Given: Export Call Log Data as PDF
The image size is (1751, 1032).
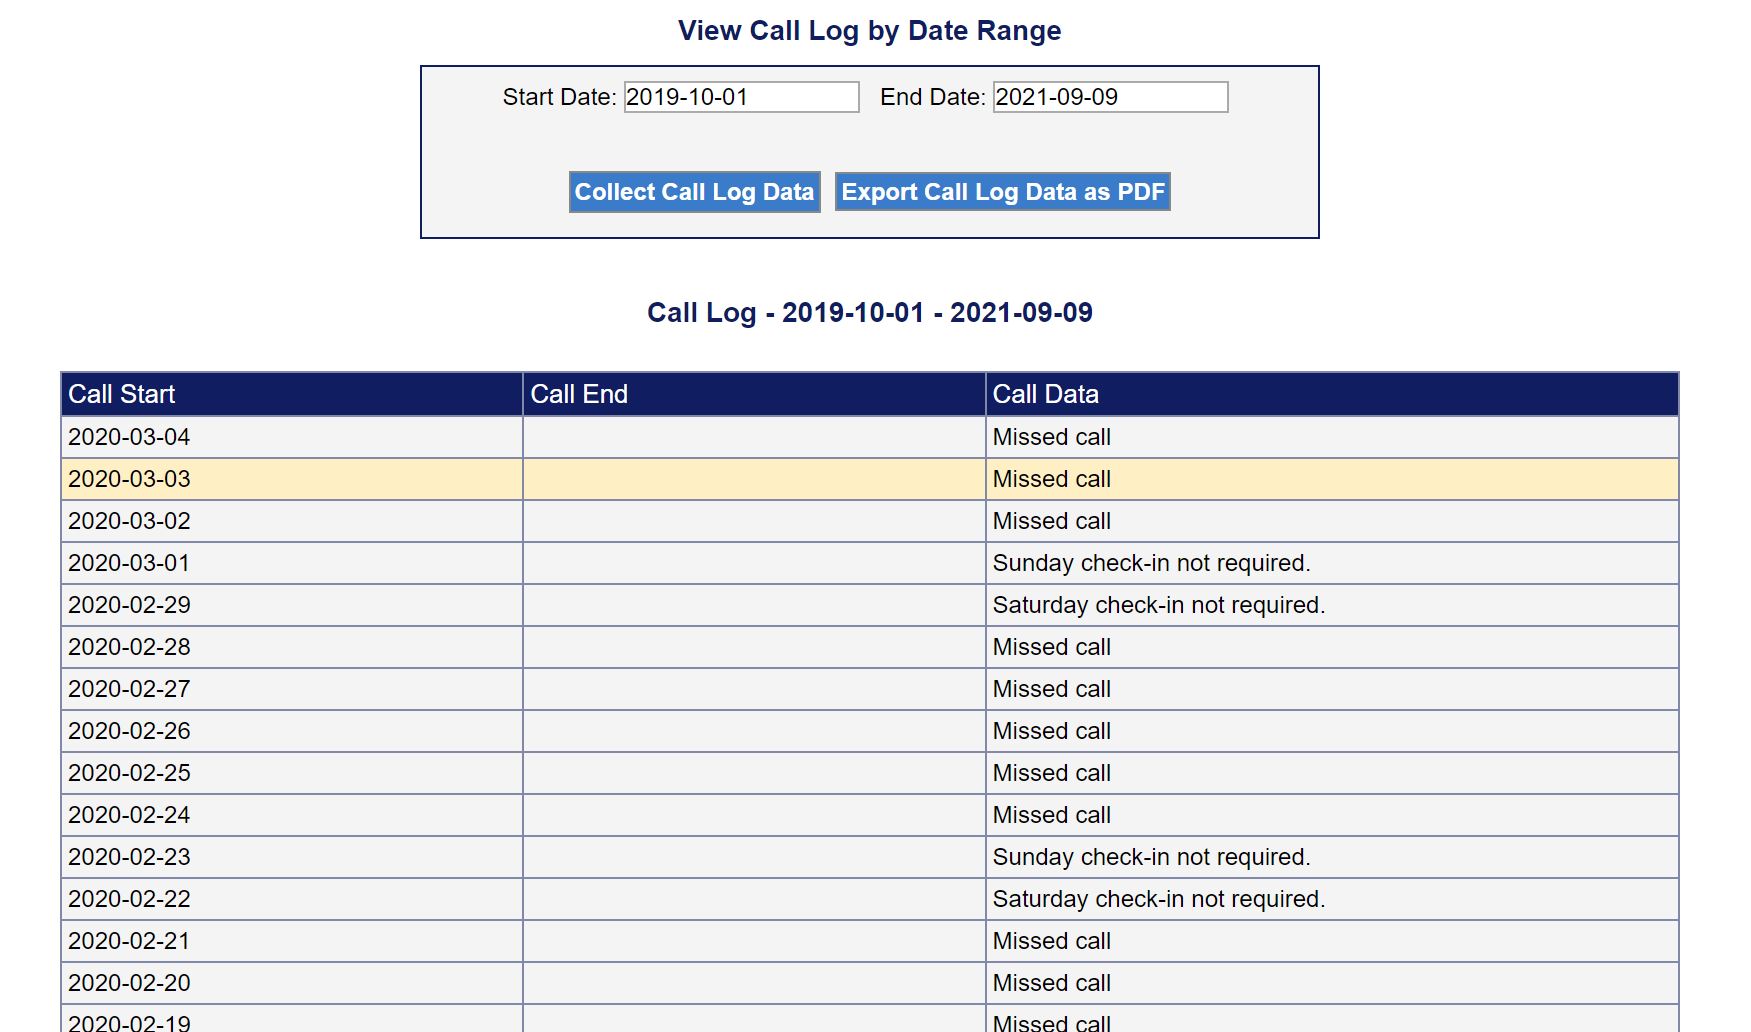Looking at the screenshot, I should click(1002, 192).
